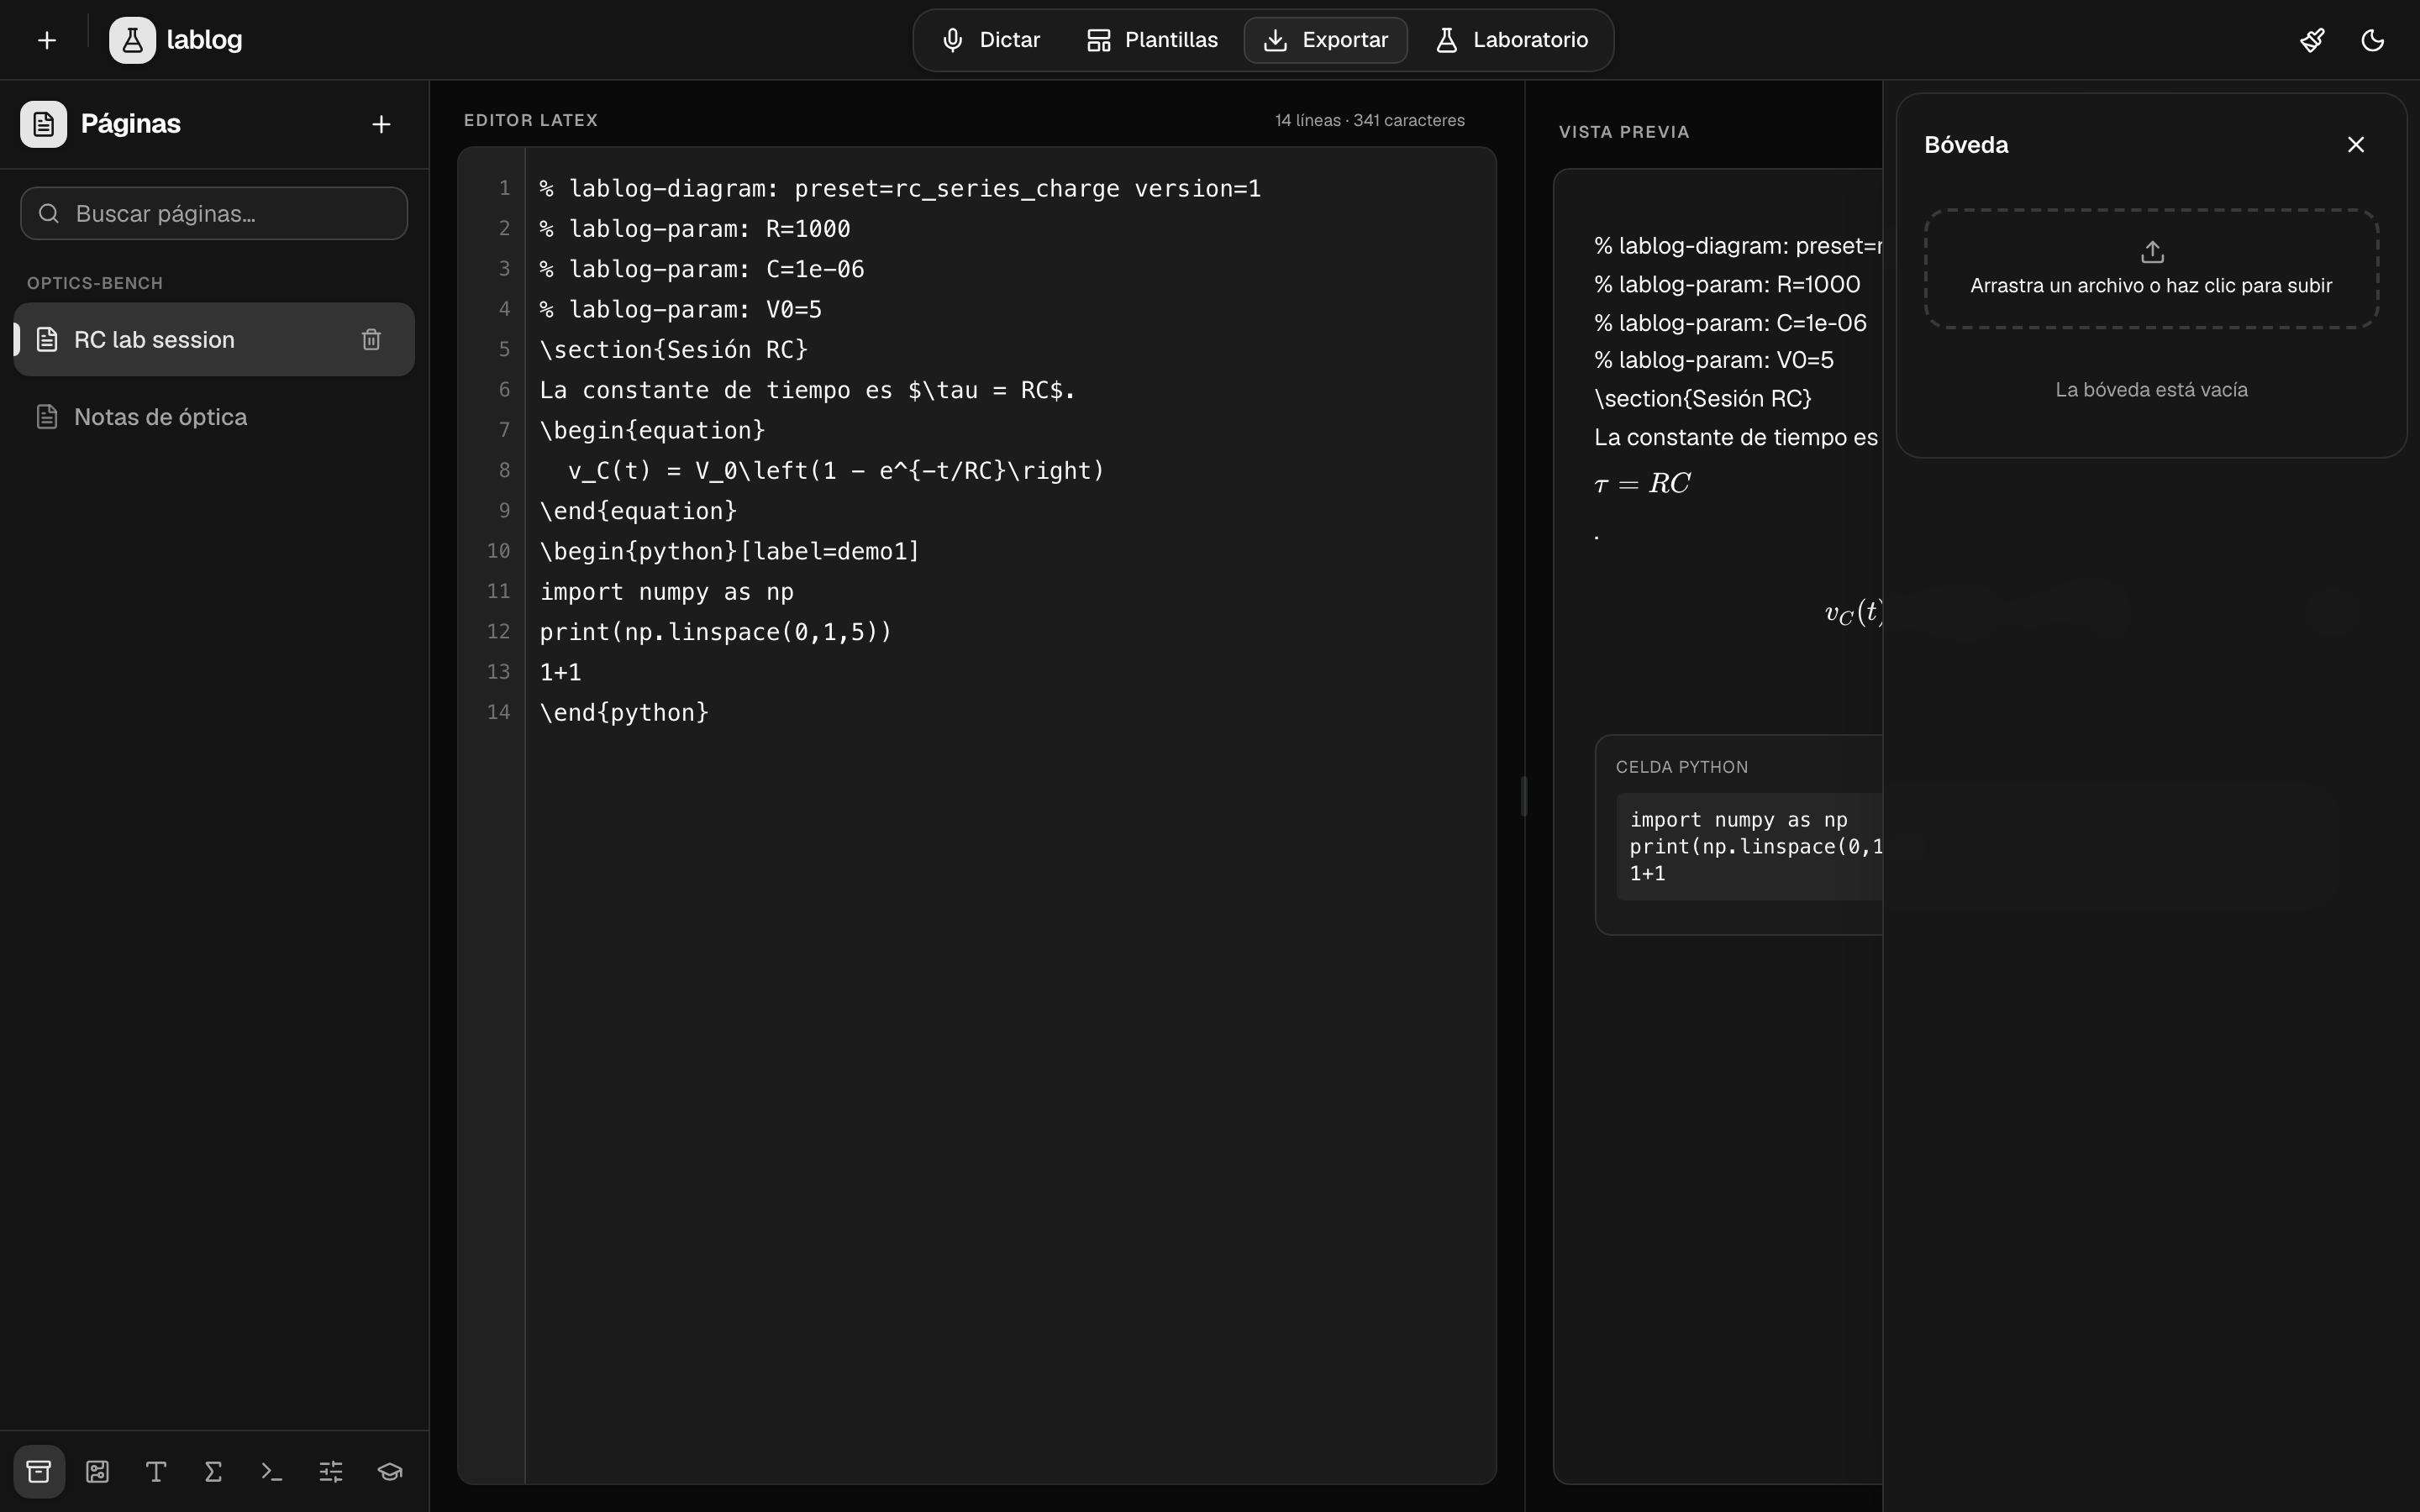
Task: Open the sliders parameters tool
Action: [330, 1471]
